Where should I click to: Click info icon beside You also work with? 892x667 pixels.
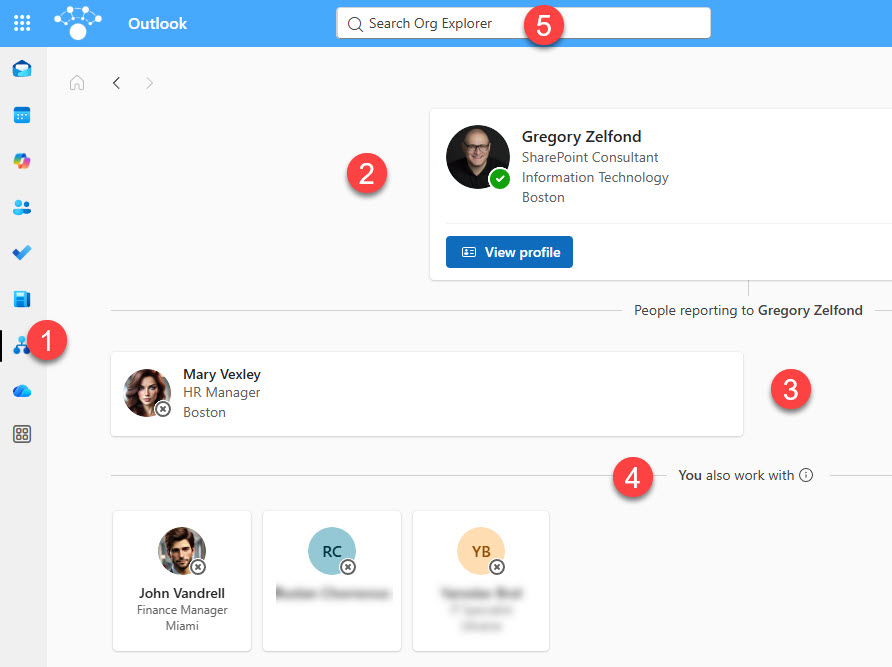pos(806,475)
